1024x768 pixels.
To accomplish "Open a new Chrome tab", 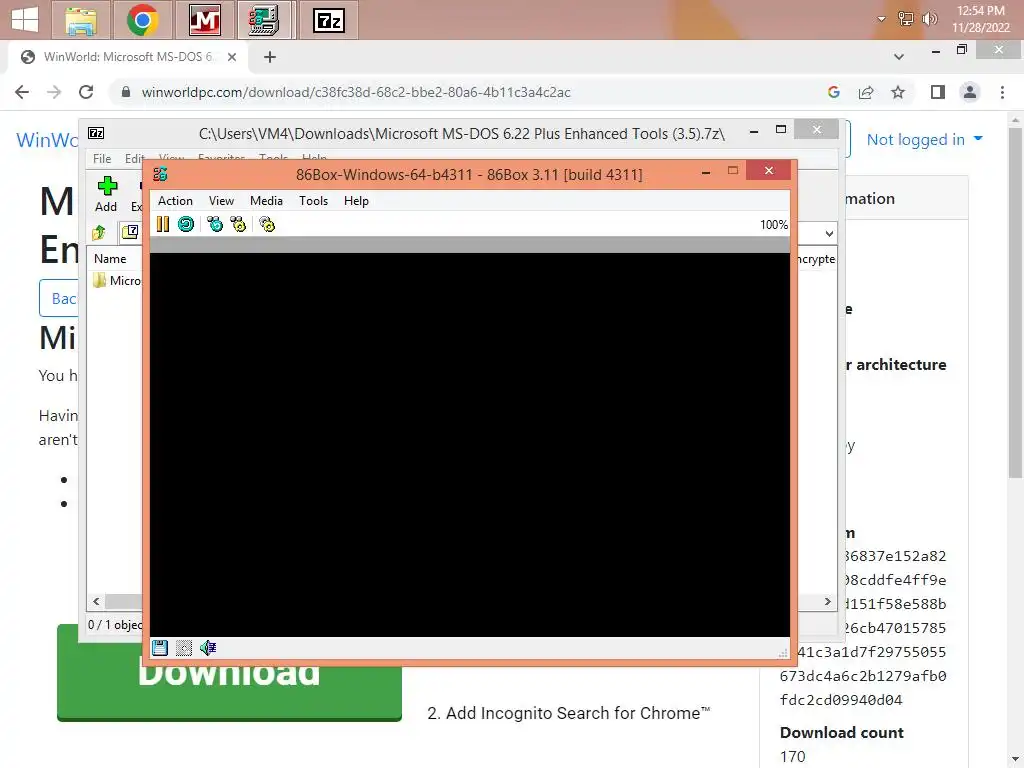I will coord(270,57).
